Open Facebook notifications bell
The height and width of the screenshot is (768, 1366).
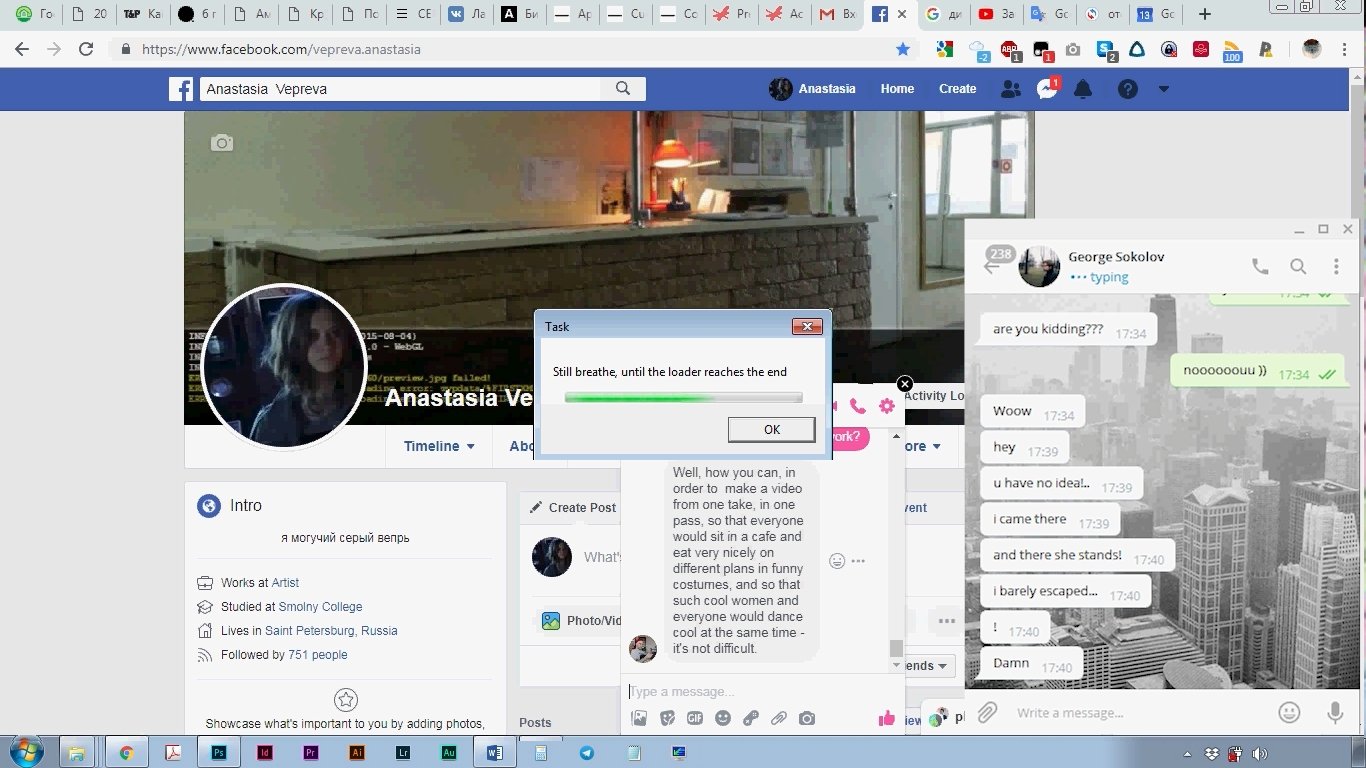tap(1083, 89)
